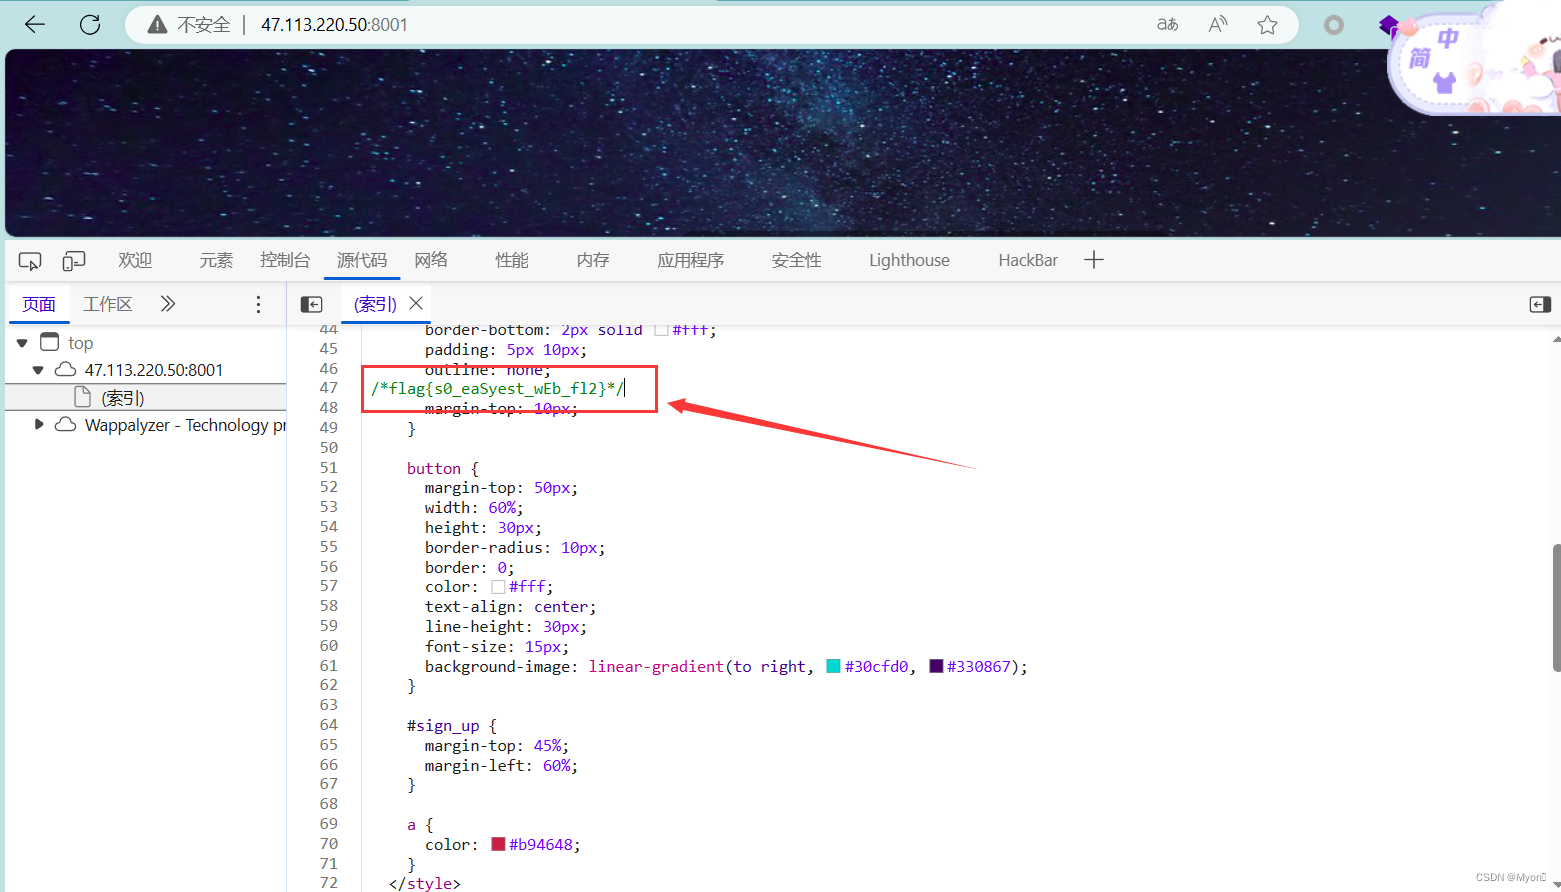Add a new DevTools tool with plus icon

pyautogui.click(x=1094, y=260)
